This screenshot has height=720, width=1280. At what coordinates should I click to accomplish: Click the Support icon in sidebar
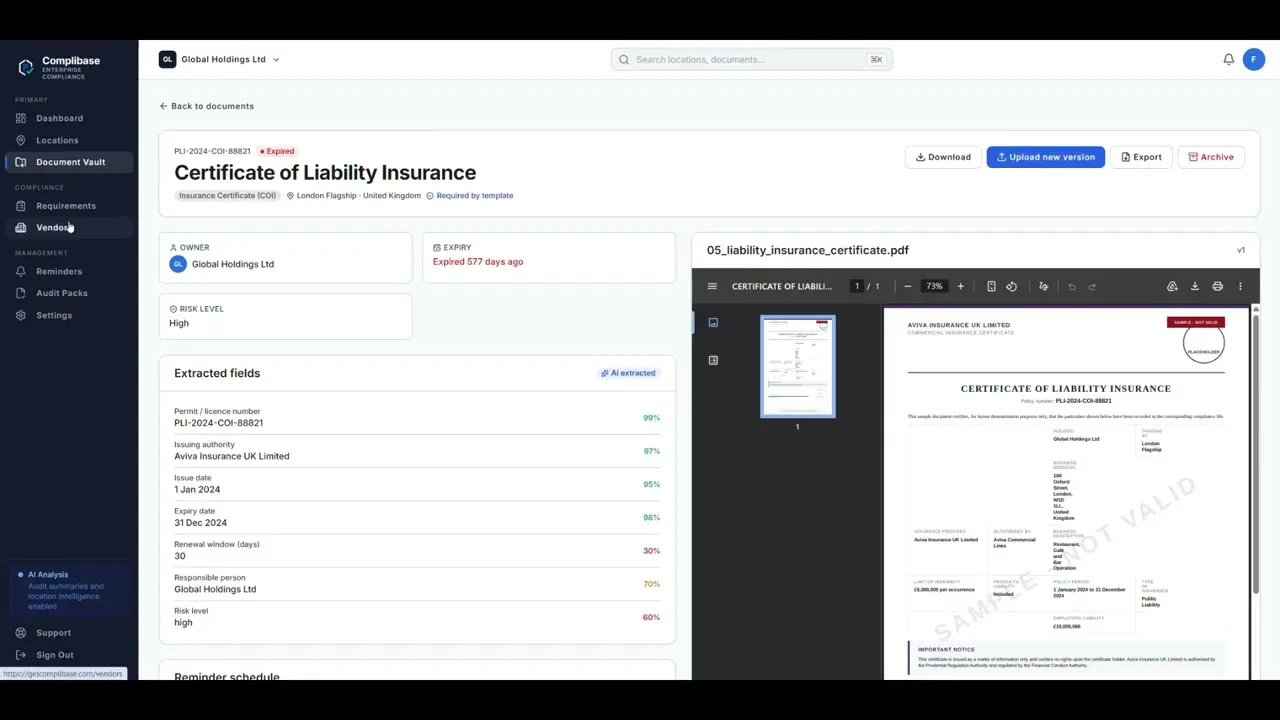coord(21,633)
